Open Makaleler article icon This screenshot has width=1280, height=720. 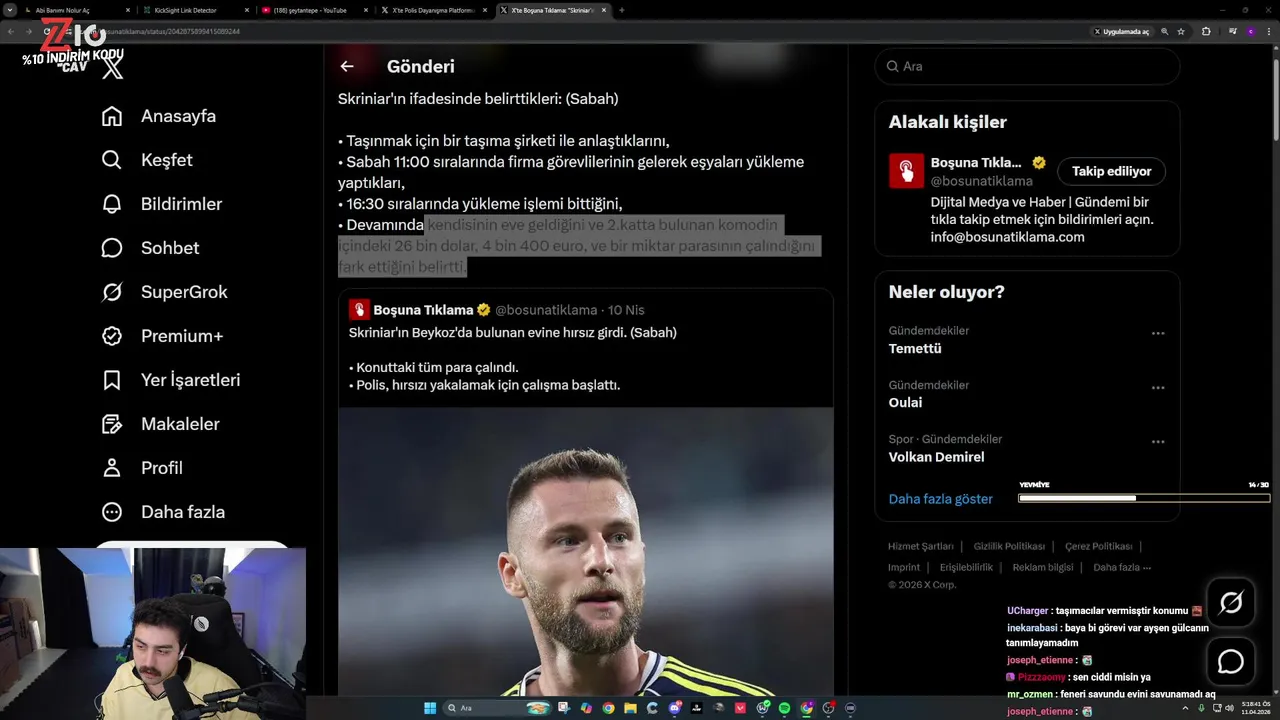[112, 424]
